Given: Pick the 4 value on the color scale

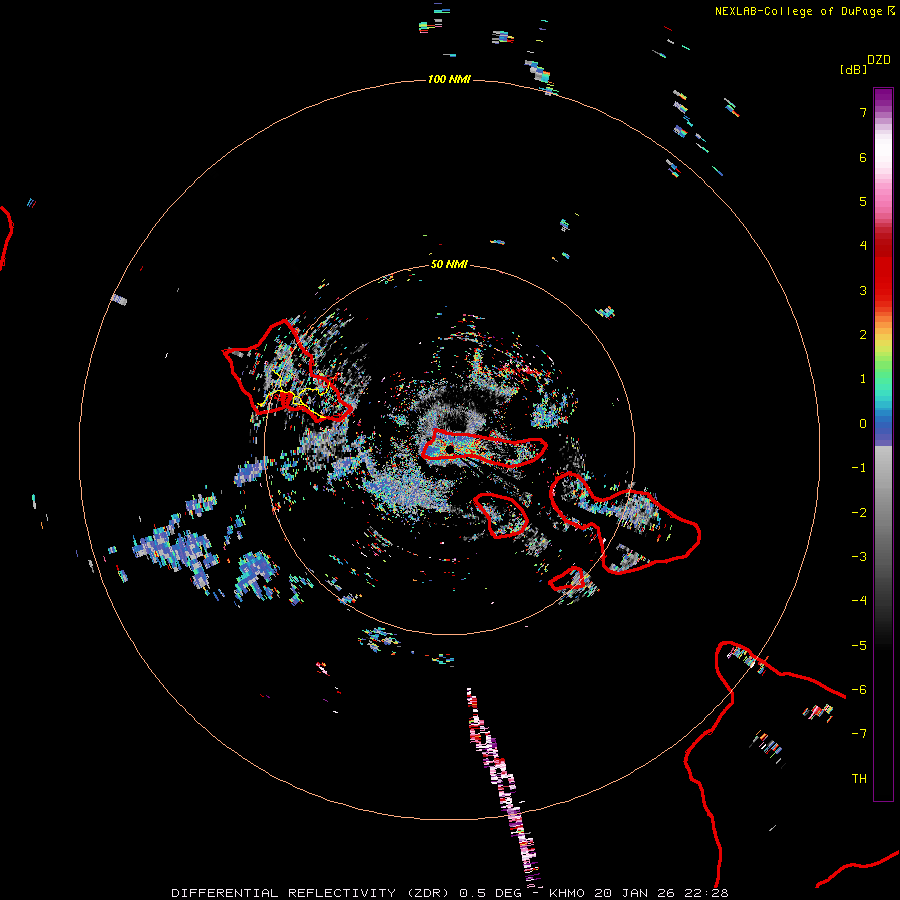Looking at the screenshot, I should 863,246.
